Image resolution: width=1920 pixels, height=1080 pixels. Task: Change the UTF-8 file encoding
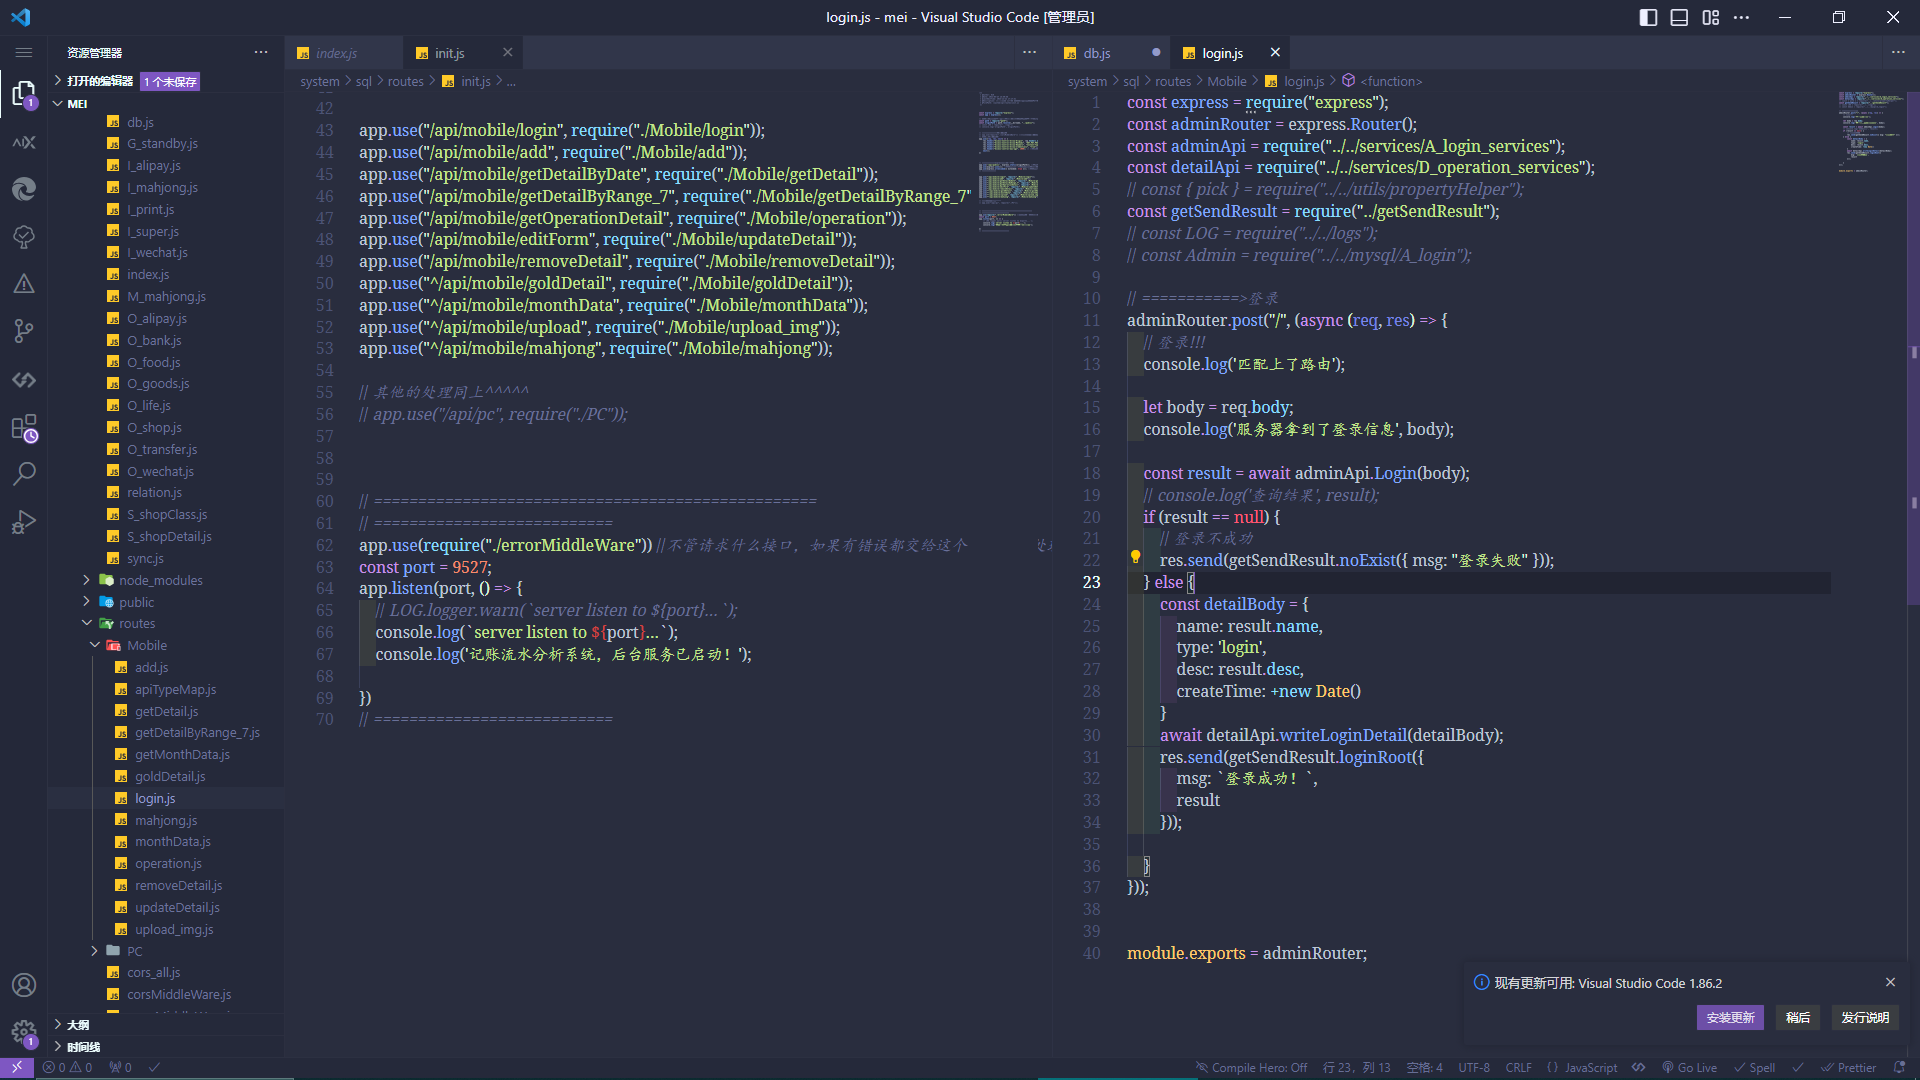(x=1474, y=1067)
